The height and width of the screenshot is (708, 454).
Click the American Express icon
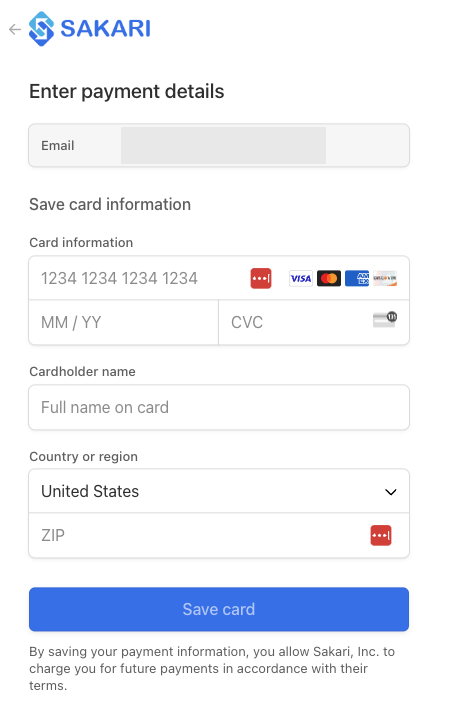pos(357,279)
